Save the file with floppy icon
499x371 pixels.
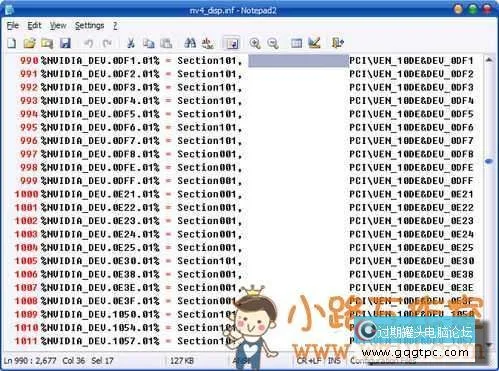point(65,43)
